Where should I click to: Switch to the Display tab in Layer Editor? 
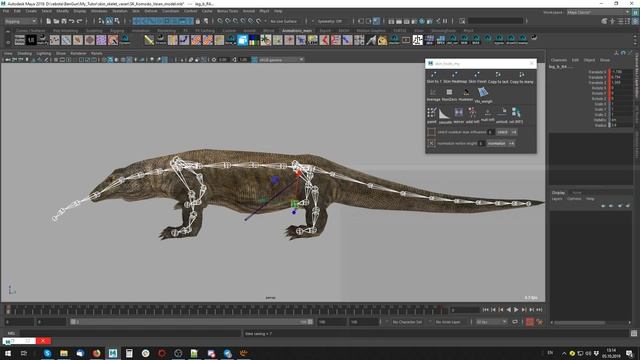coord(558,193)
